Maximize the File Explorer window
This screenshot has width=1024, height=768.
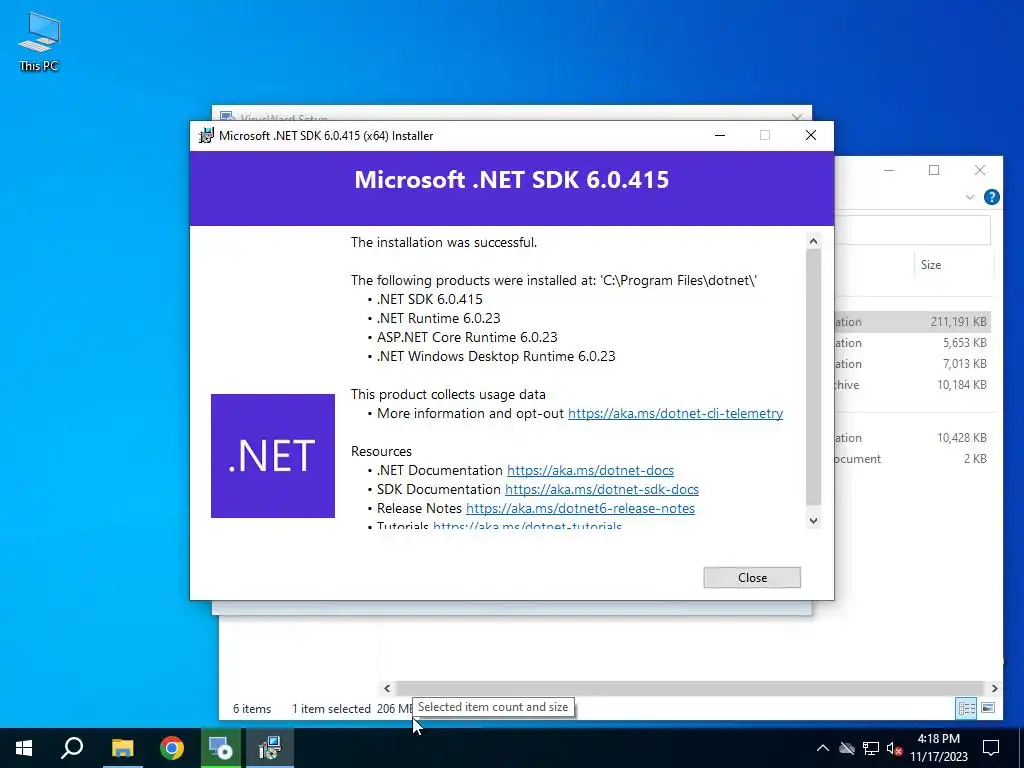click(x=934, y=170)
